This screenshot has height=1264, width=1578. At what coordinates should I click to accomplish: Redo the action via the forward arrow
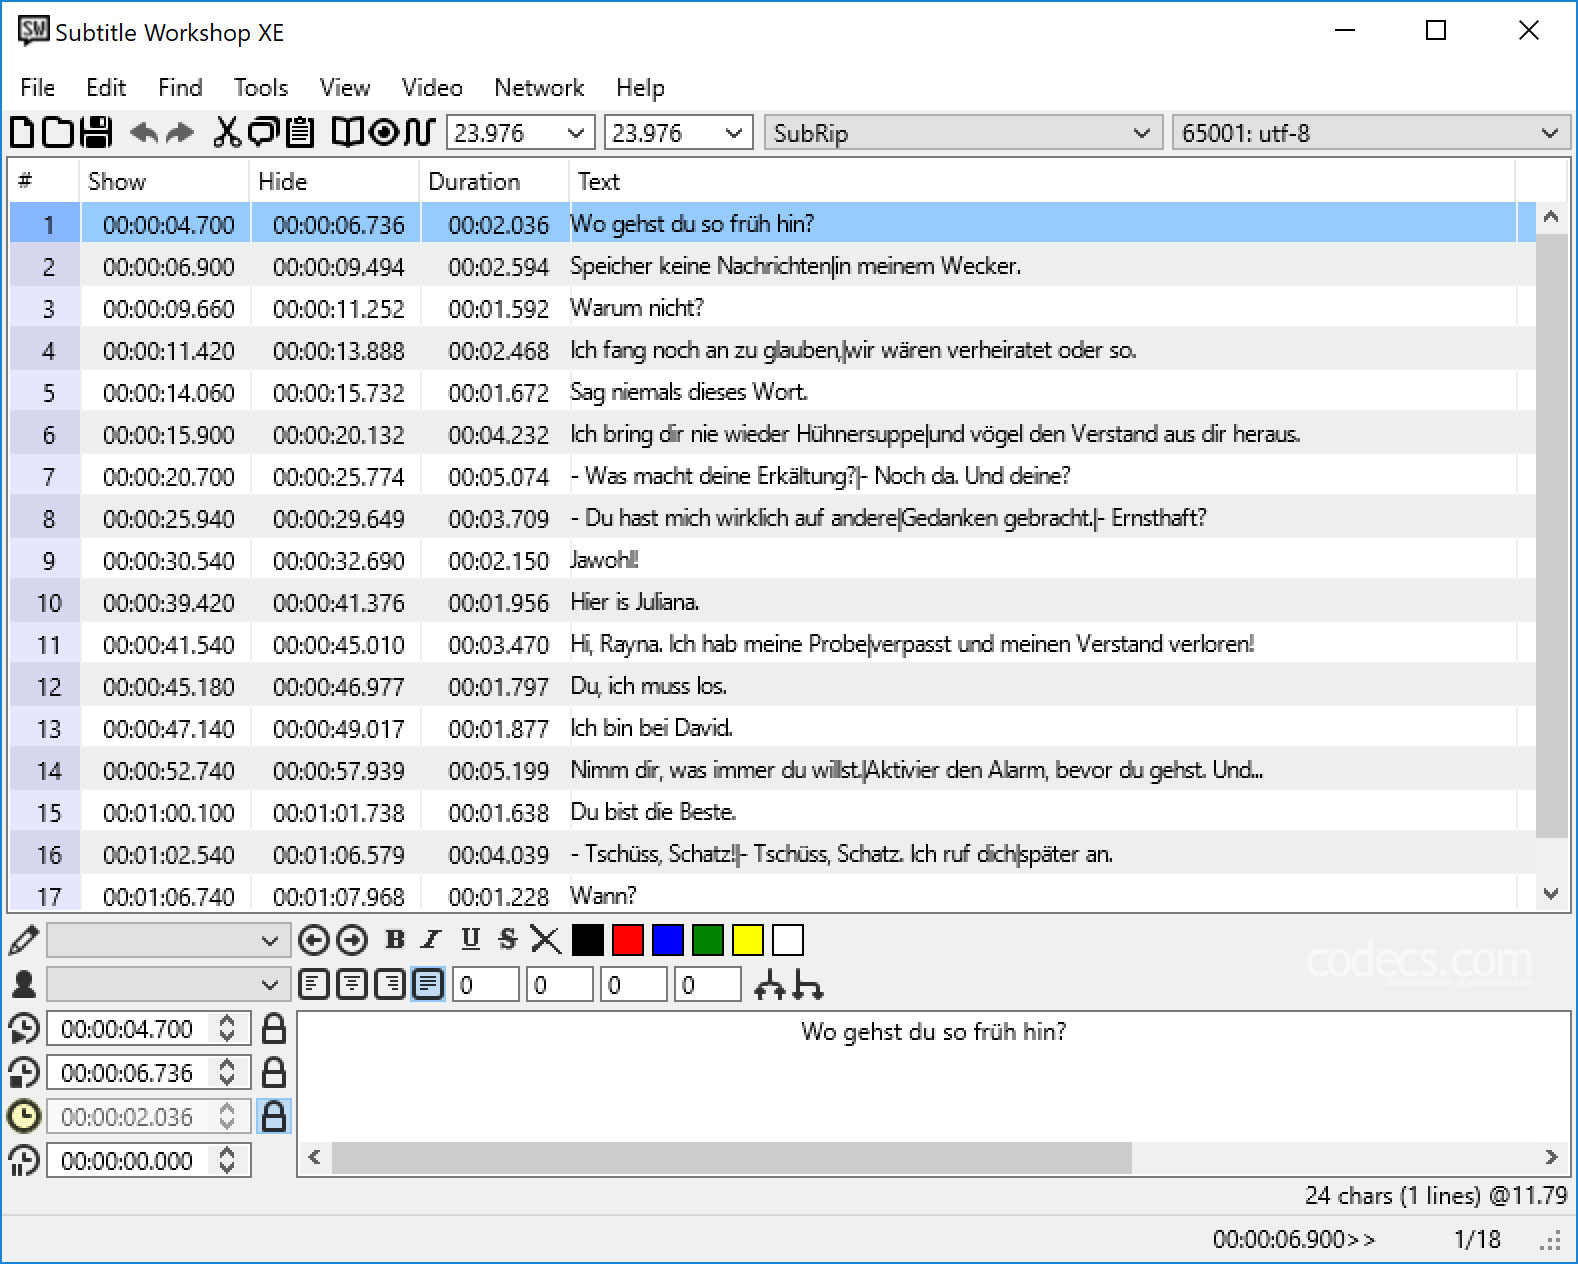180,132
